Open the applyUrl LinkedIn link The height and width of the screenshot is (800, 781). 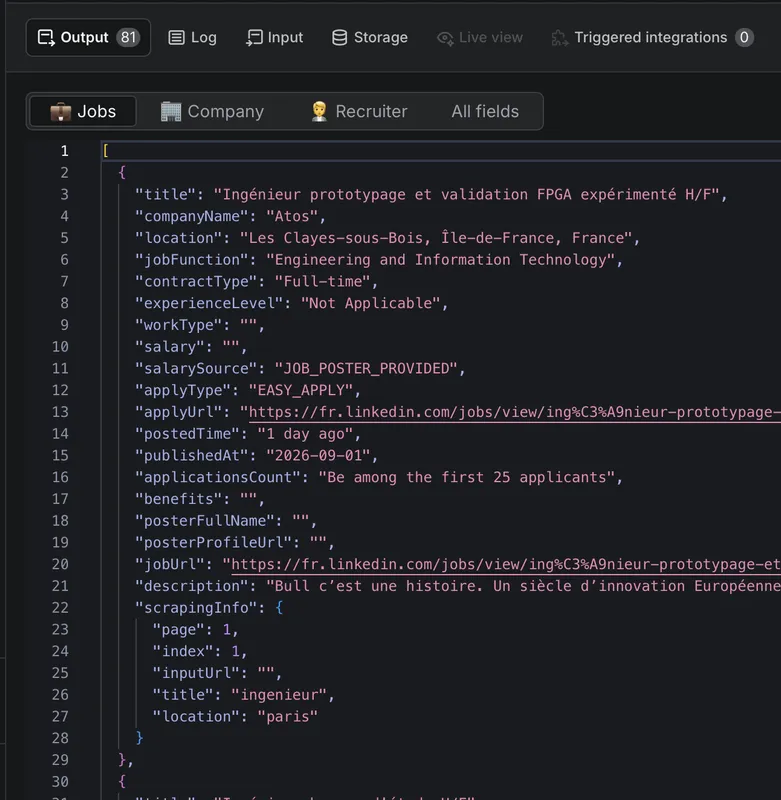click(x=514, y=412)
